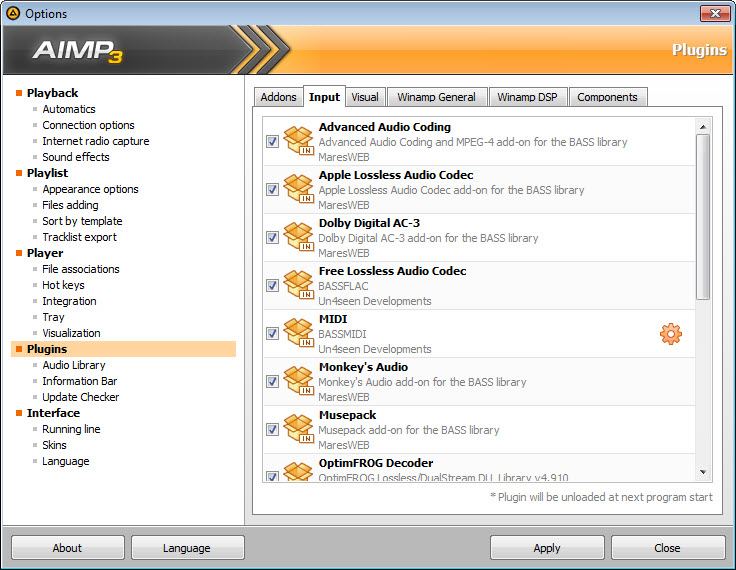This screenshot has height=570, width=736.
Task: Click the Monkey's Audio plugin icon
Action: click(299, 380)
